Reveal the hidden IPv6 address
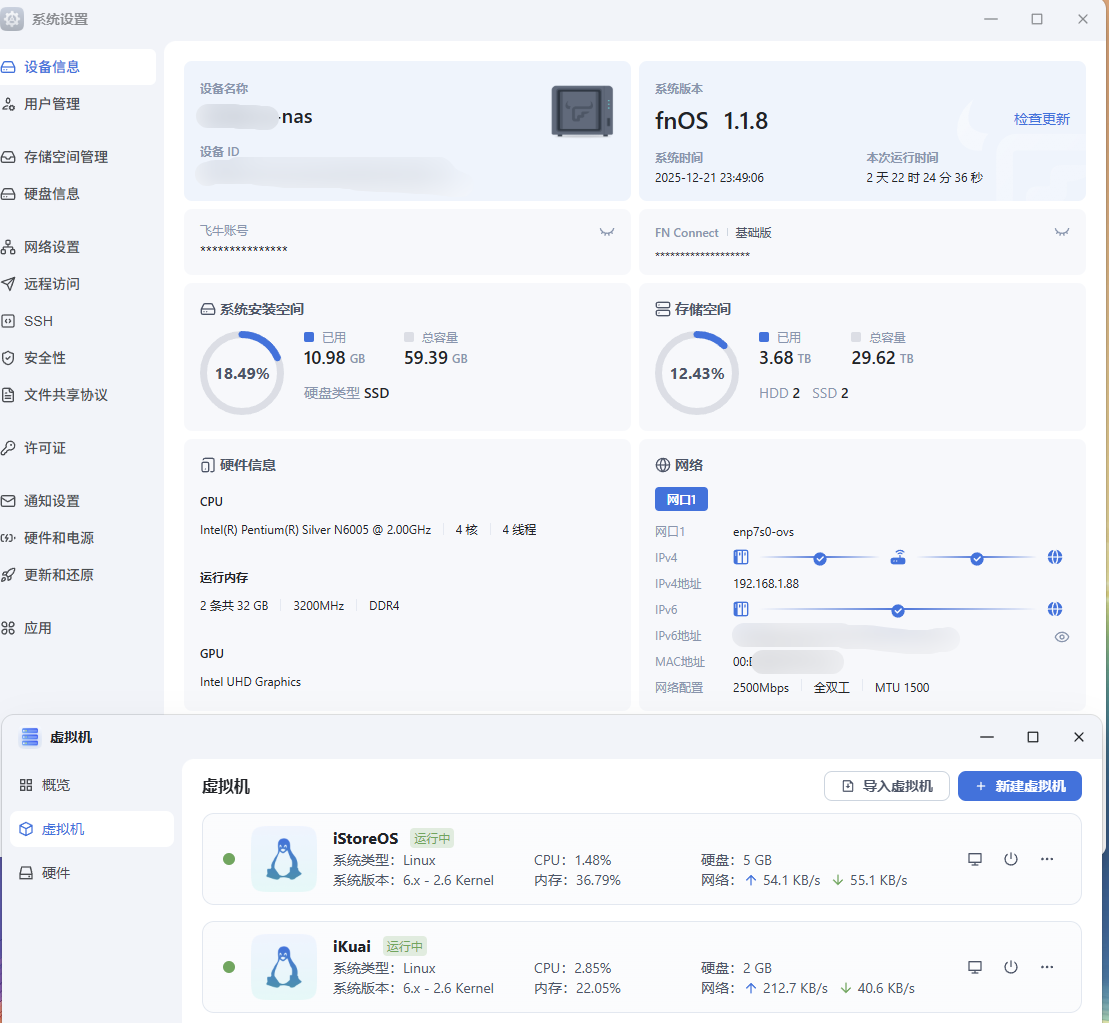 [1062, 636]
